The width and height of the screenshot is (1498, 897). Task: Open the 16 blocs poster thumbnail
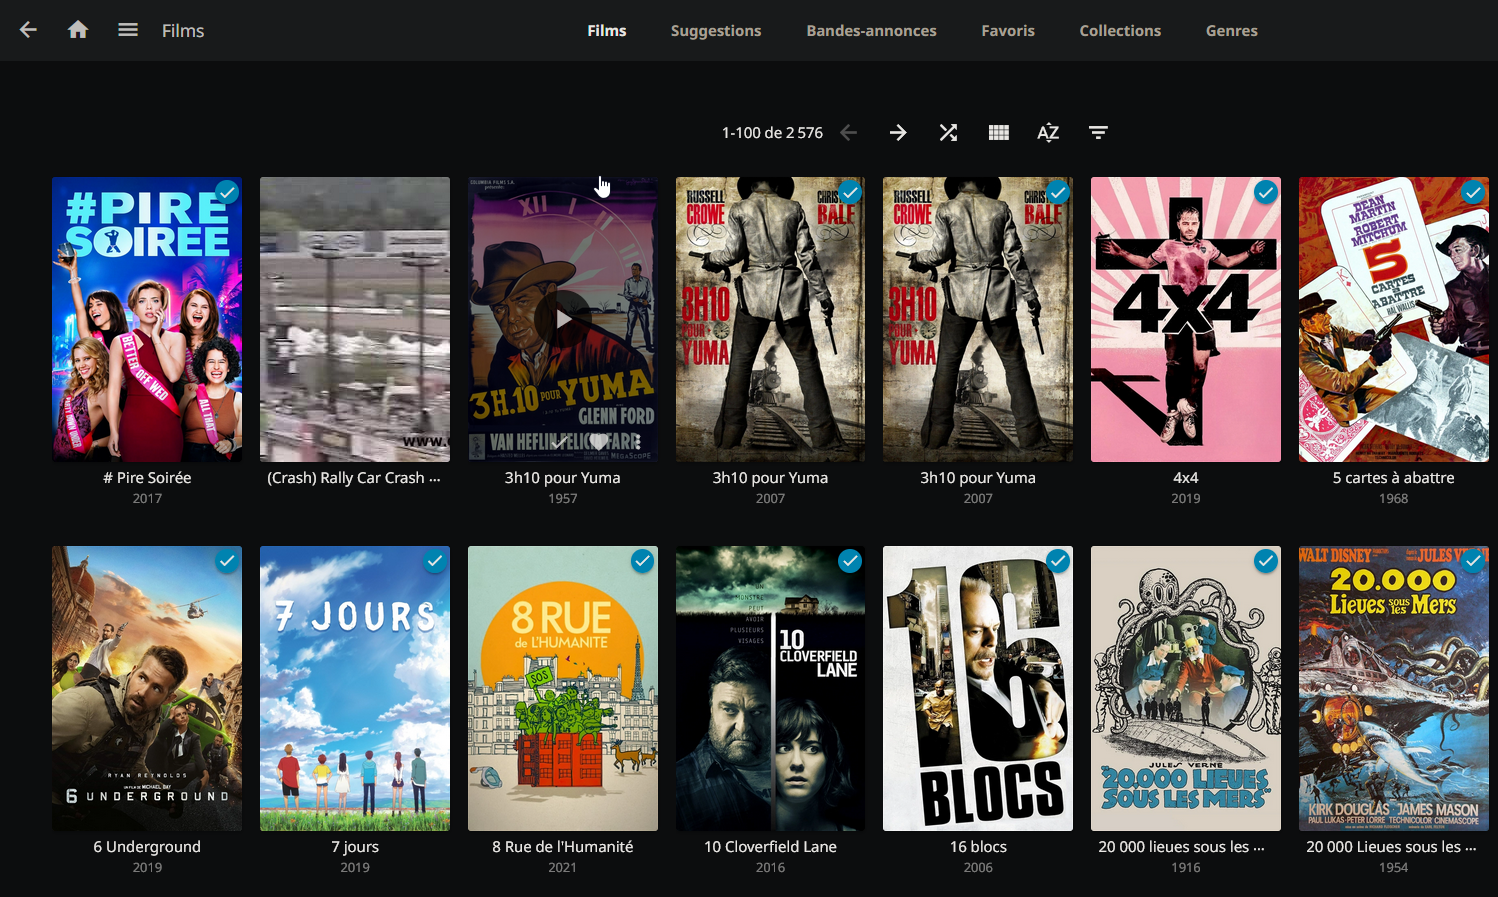tap(977, 688)
